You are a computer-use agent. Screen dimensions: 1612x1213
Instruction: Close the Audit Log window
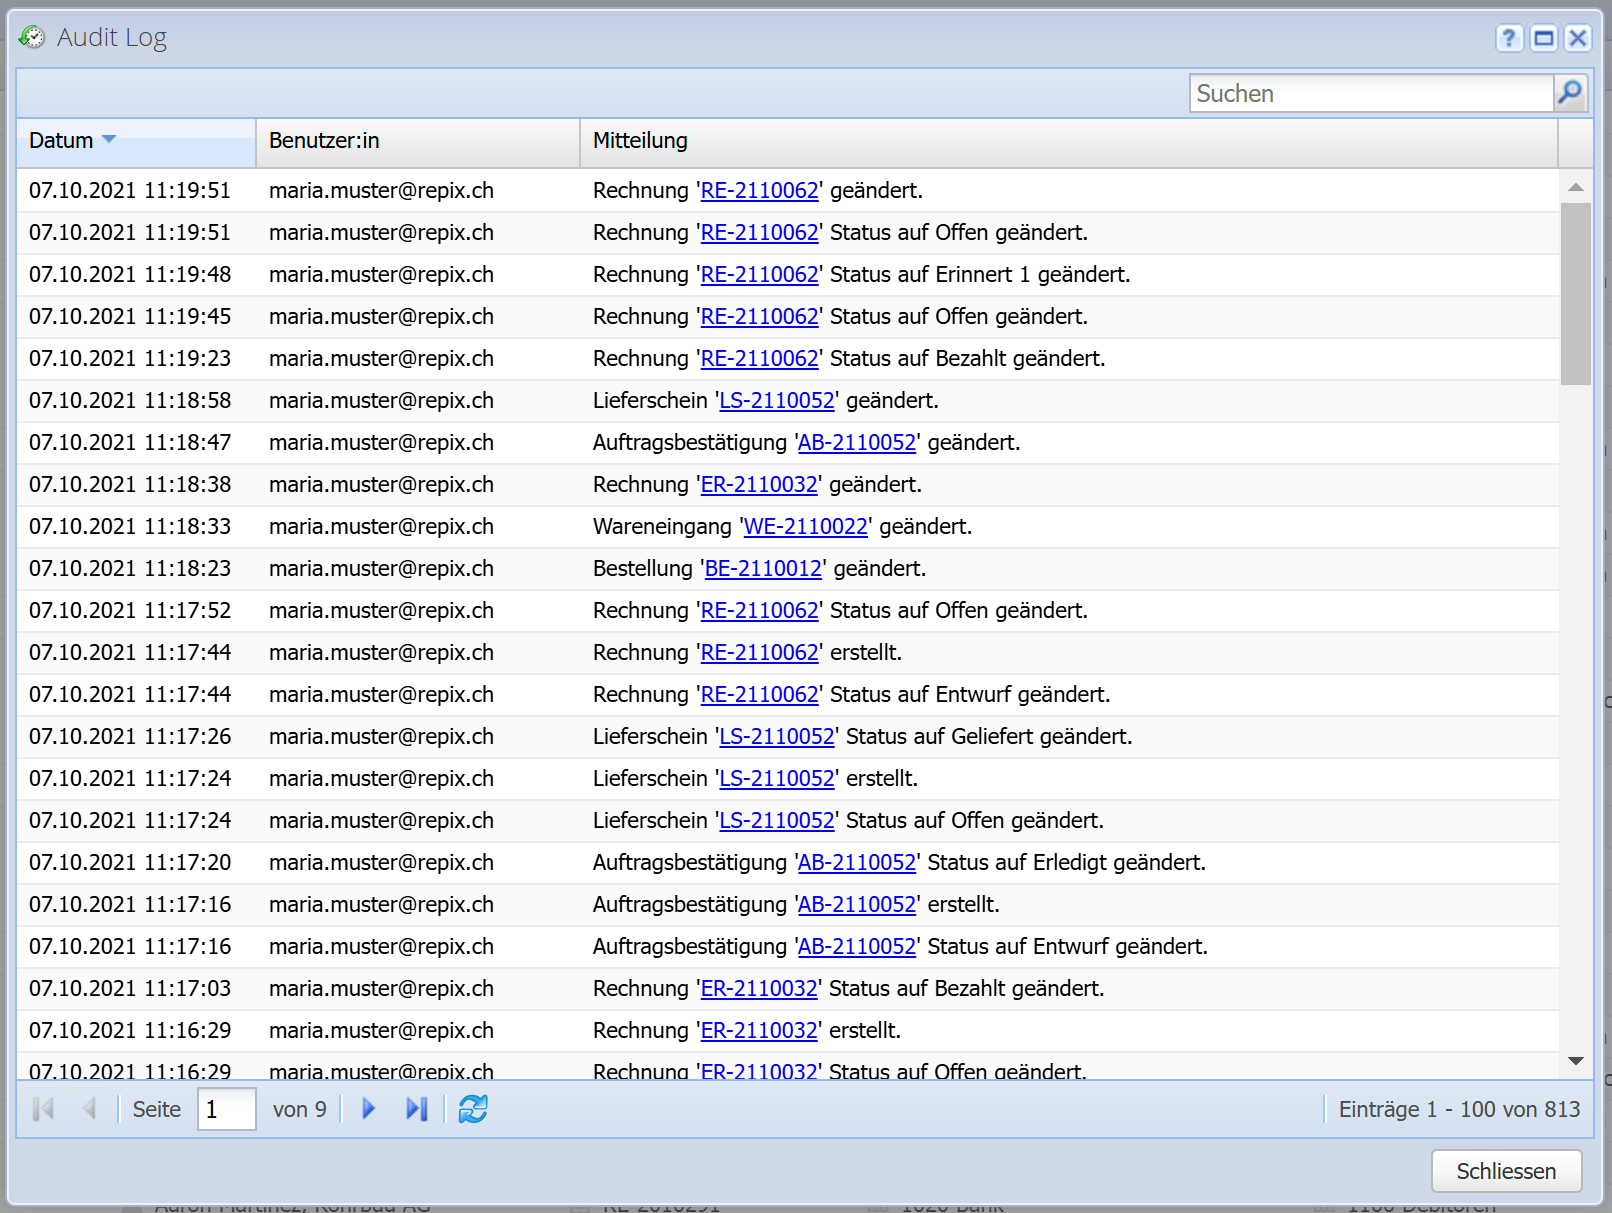(x=1578, y=38)
